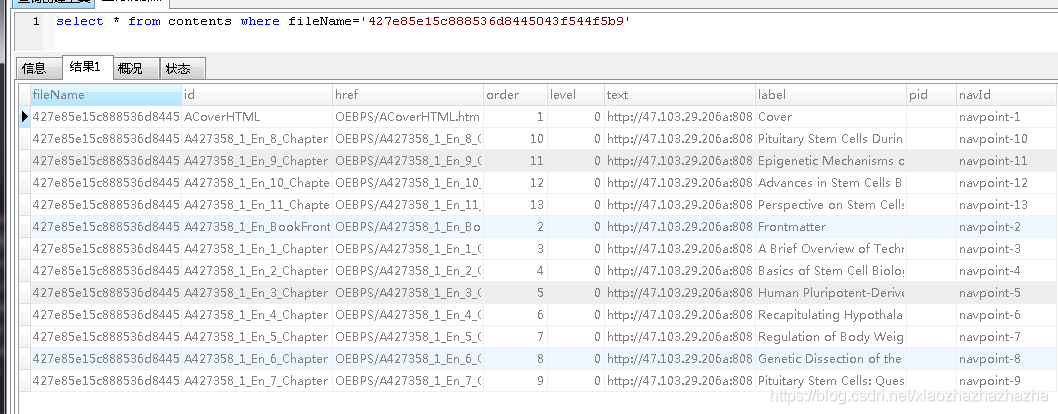Select the order cell with value 13
The image size is (1058, 414).
pyautogui.click(x=516, y=205)
